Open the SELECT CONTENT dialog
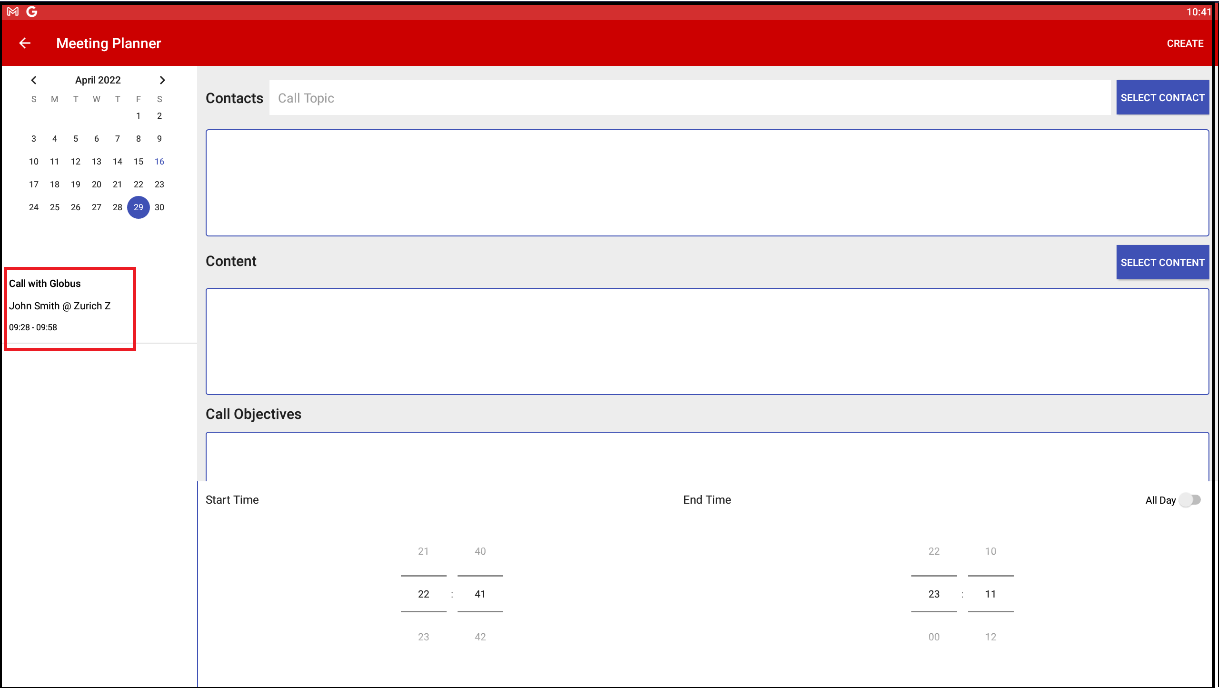 1162,262
